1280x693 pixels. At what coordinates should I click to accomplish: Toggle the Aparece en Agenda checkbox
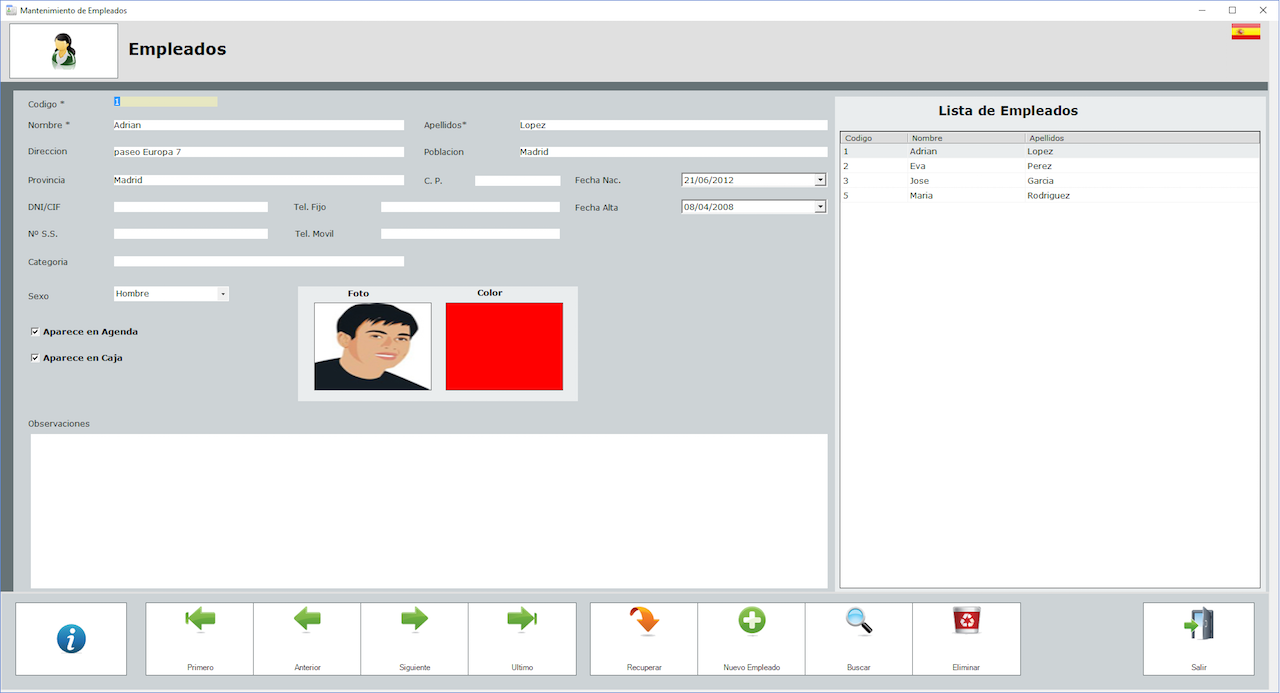click(x=35, y=332)
